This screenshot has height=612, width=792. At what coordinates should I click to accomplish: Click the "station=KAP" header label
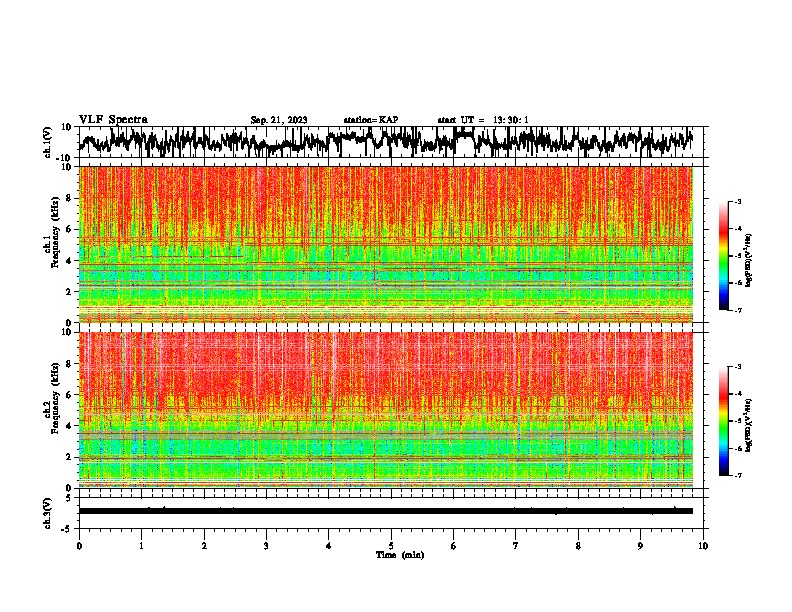tap(371, 120)
